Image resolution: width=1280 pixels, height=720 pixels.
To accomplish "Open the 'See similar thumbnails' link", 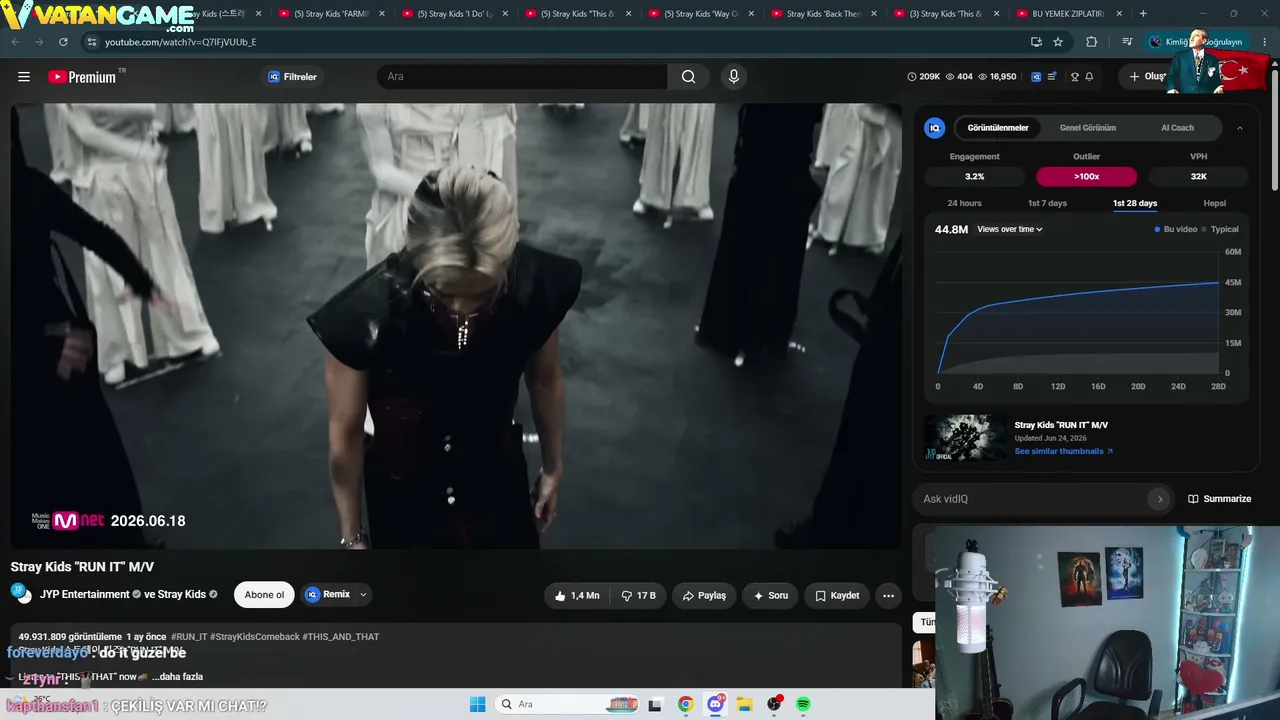I will [x=1063, y=451].
